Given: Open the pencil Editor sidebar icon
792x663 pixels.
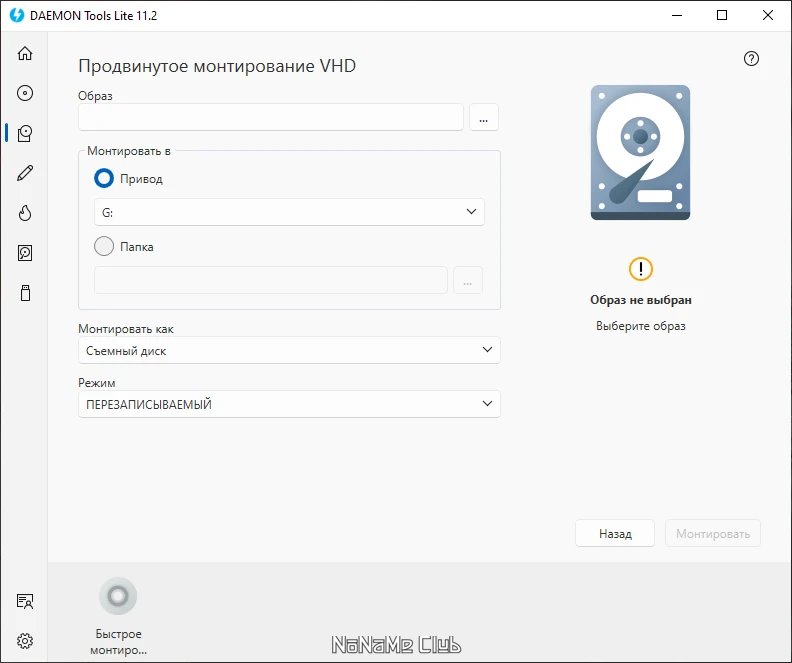Looking at the screenshot, I should coord(25,173).
